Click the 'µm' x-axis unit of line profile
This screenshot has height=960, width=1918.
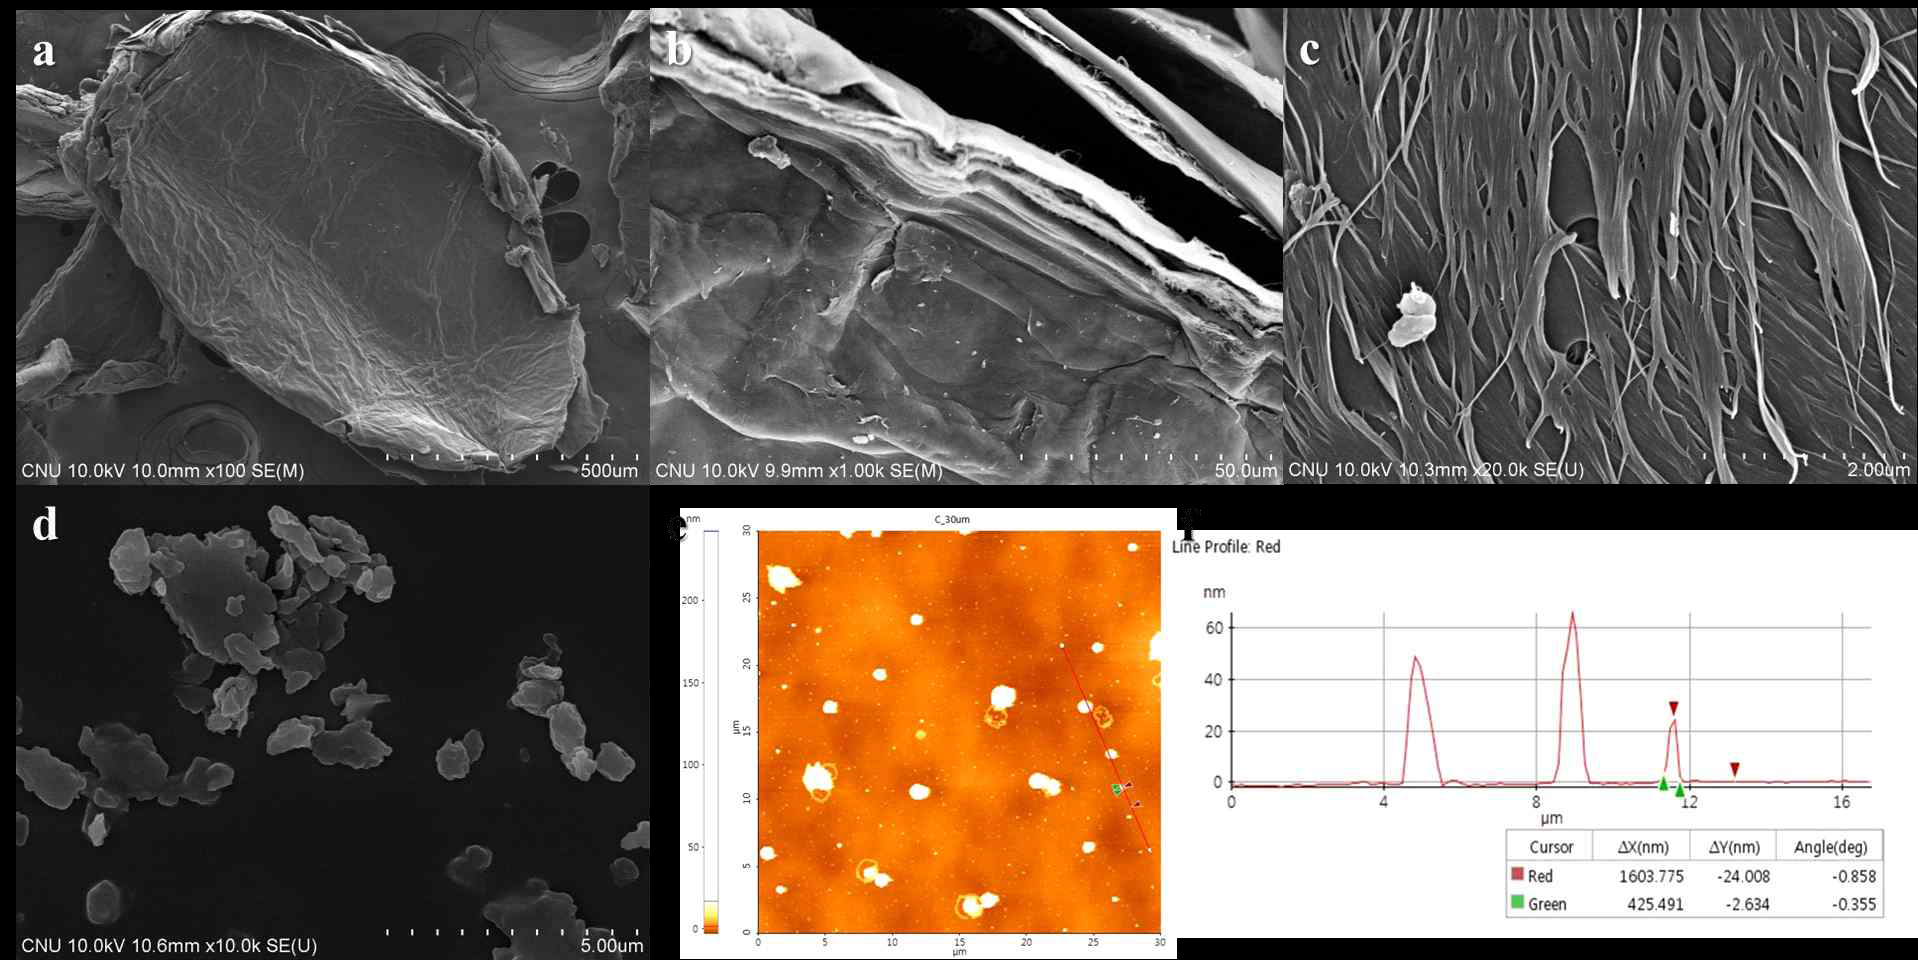point(1551,818)
